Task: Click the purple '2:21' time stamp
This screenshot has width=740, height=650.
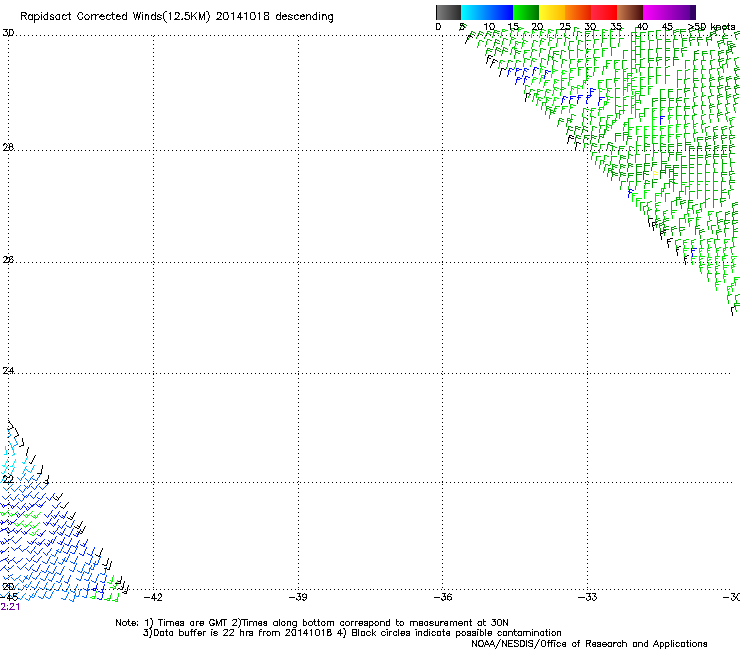Action: click(10, 607)
